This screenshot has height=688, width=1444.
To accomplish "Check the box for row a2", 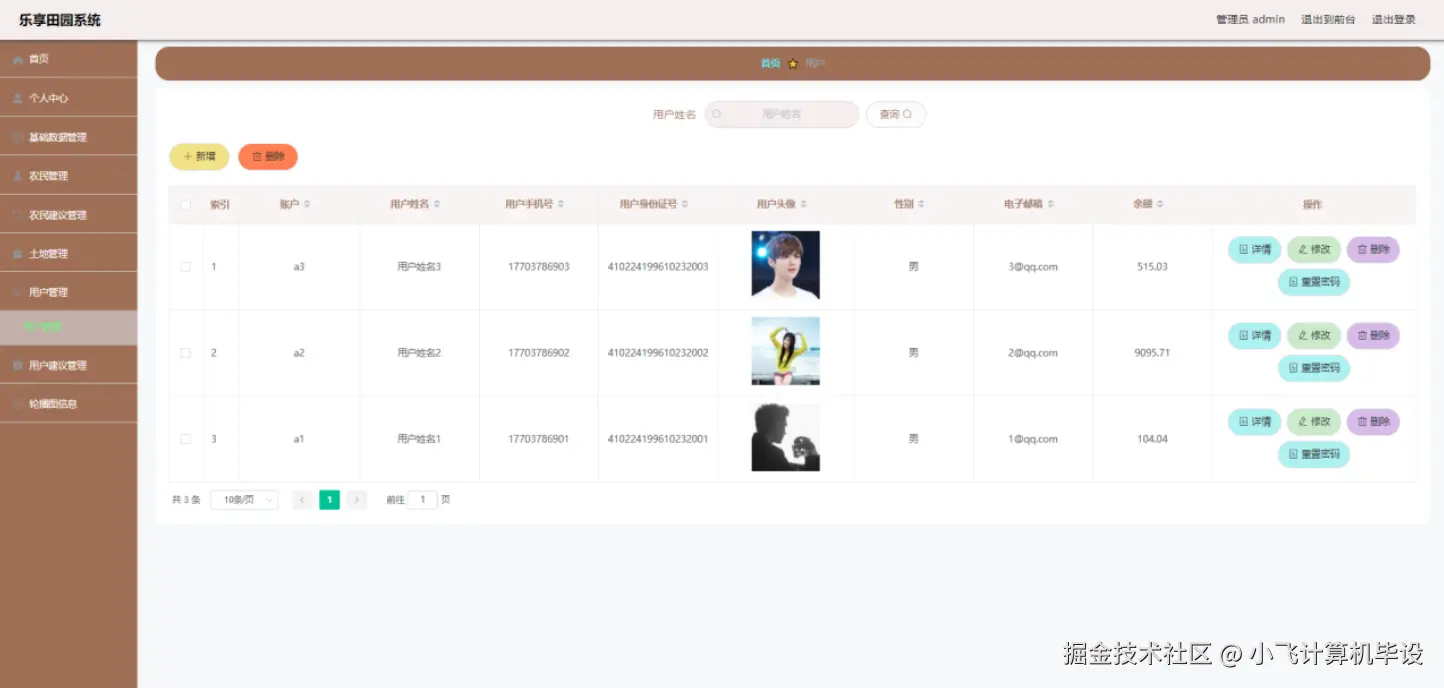I will click(185, 353).
